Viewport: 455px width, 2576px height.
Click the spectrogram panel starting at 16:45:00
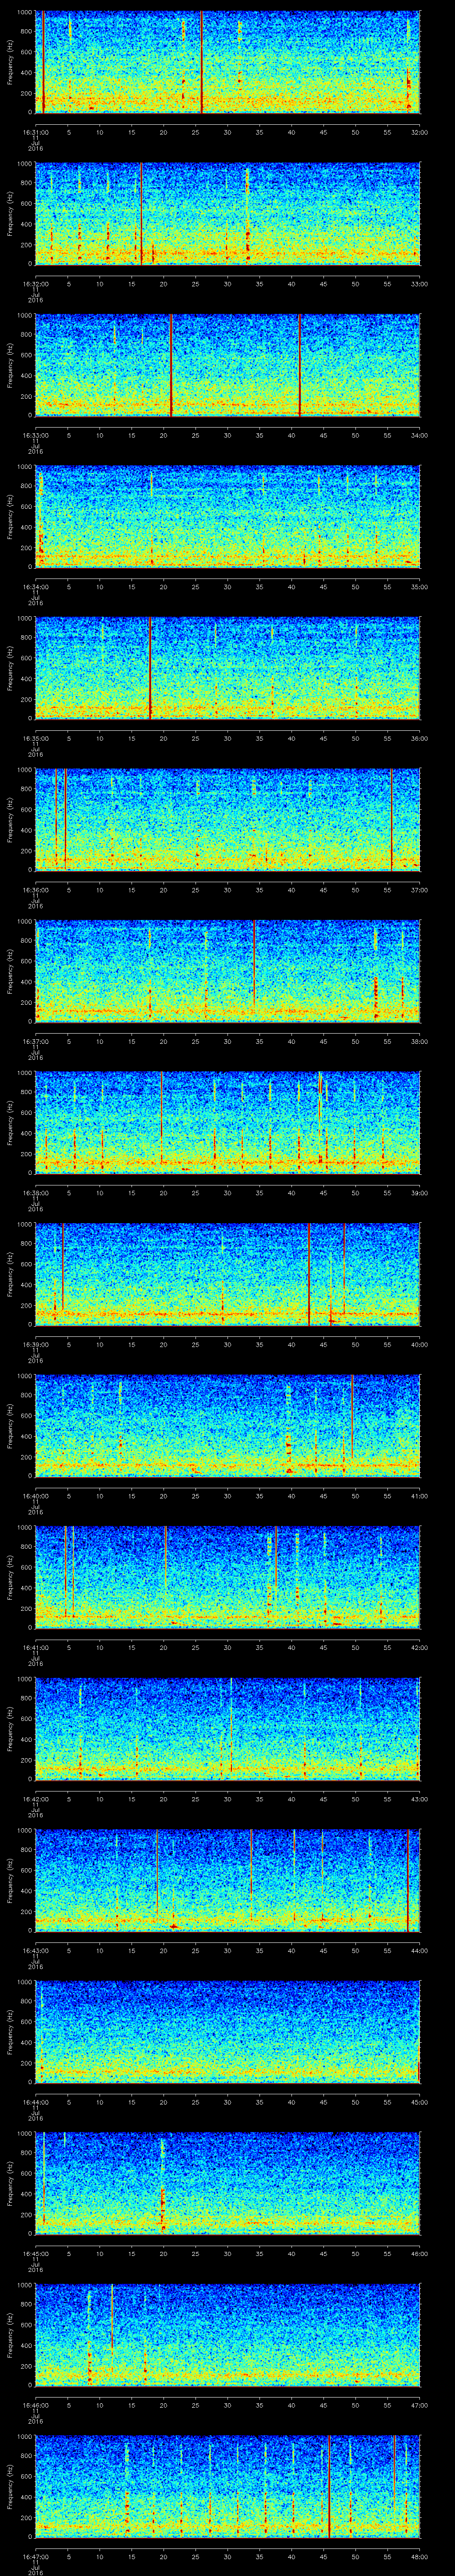click(228, 2183)
